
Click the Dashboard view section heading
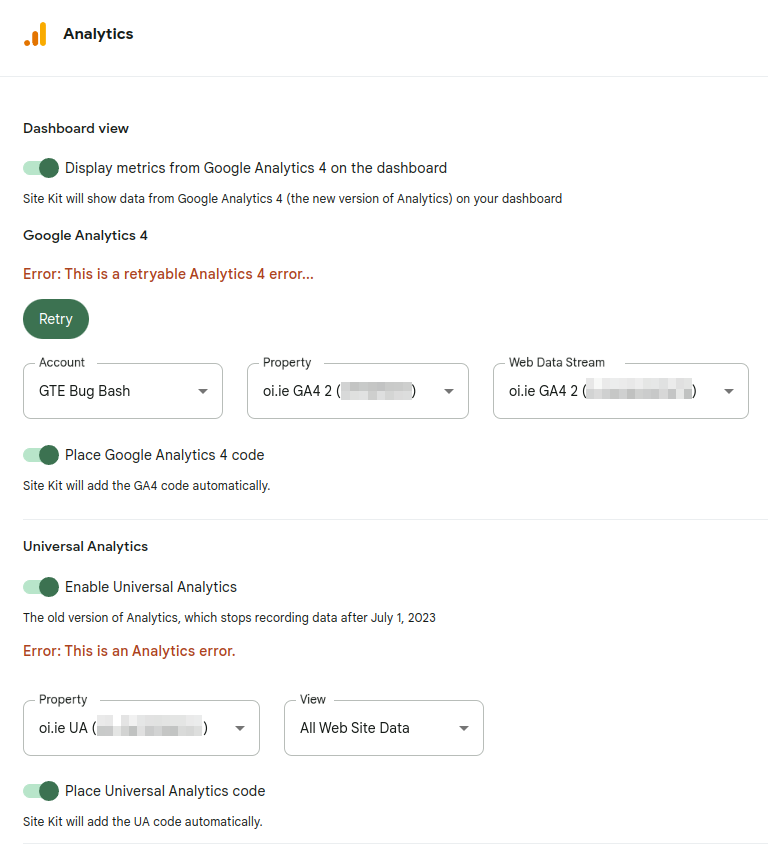click(x=75, y=128)
